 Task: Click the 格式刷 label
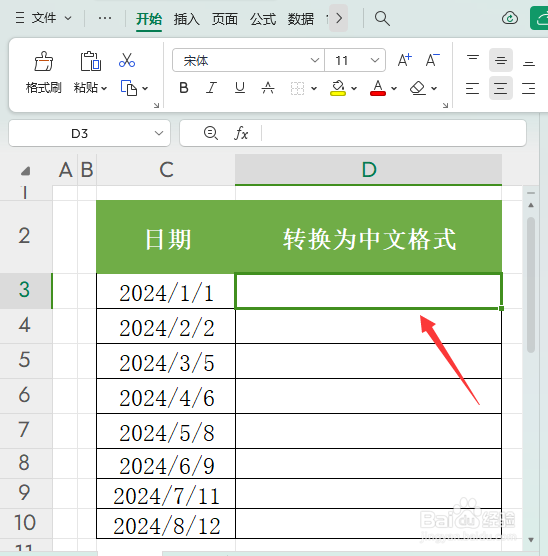(x=44, y=88)
